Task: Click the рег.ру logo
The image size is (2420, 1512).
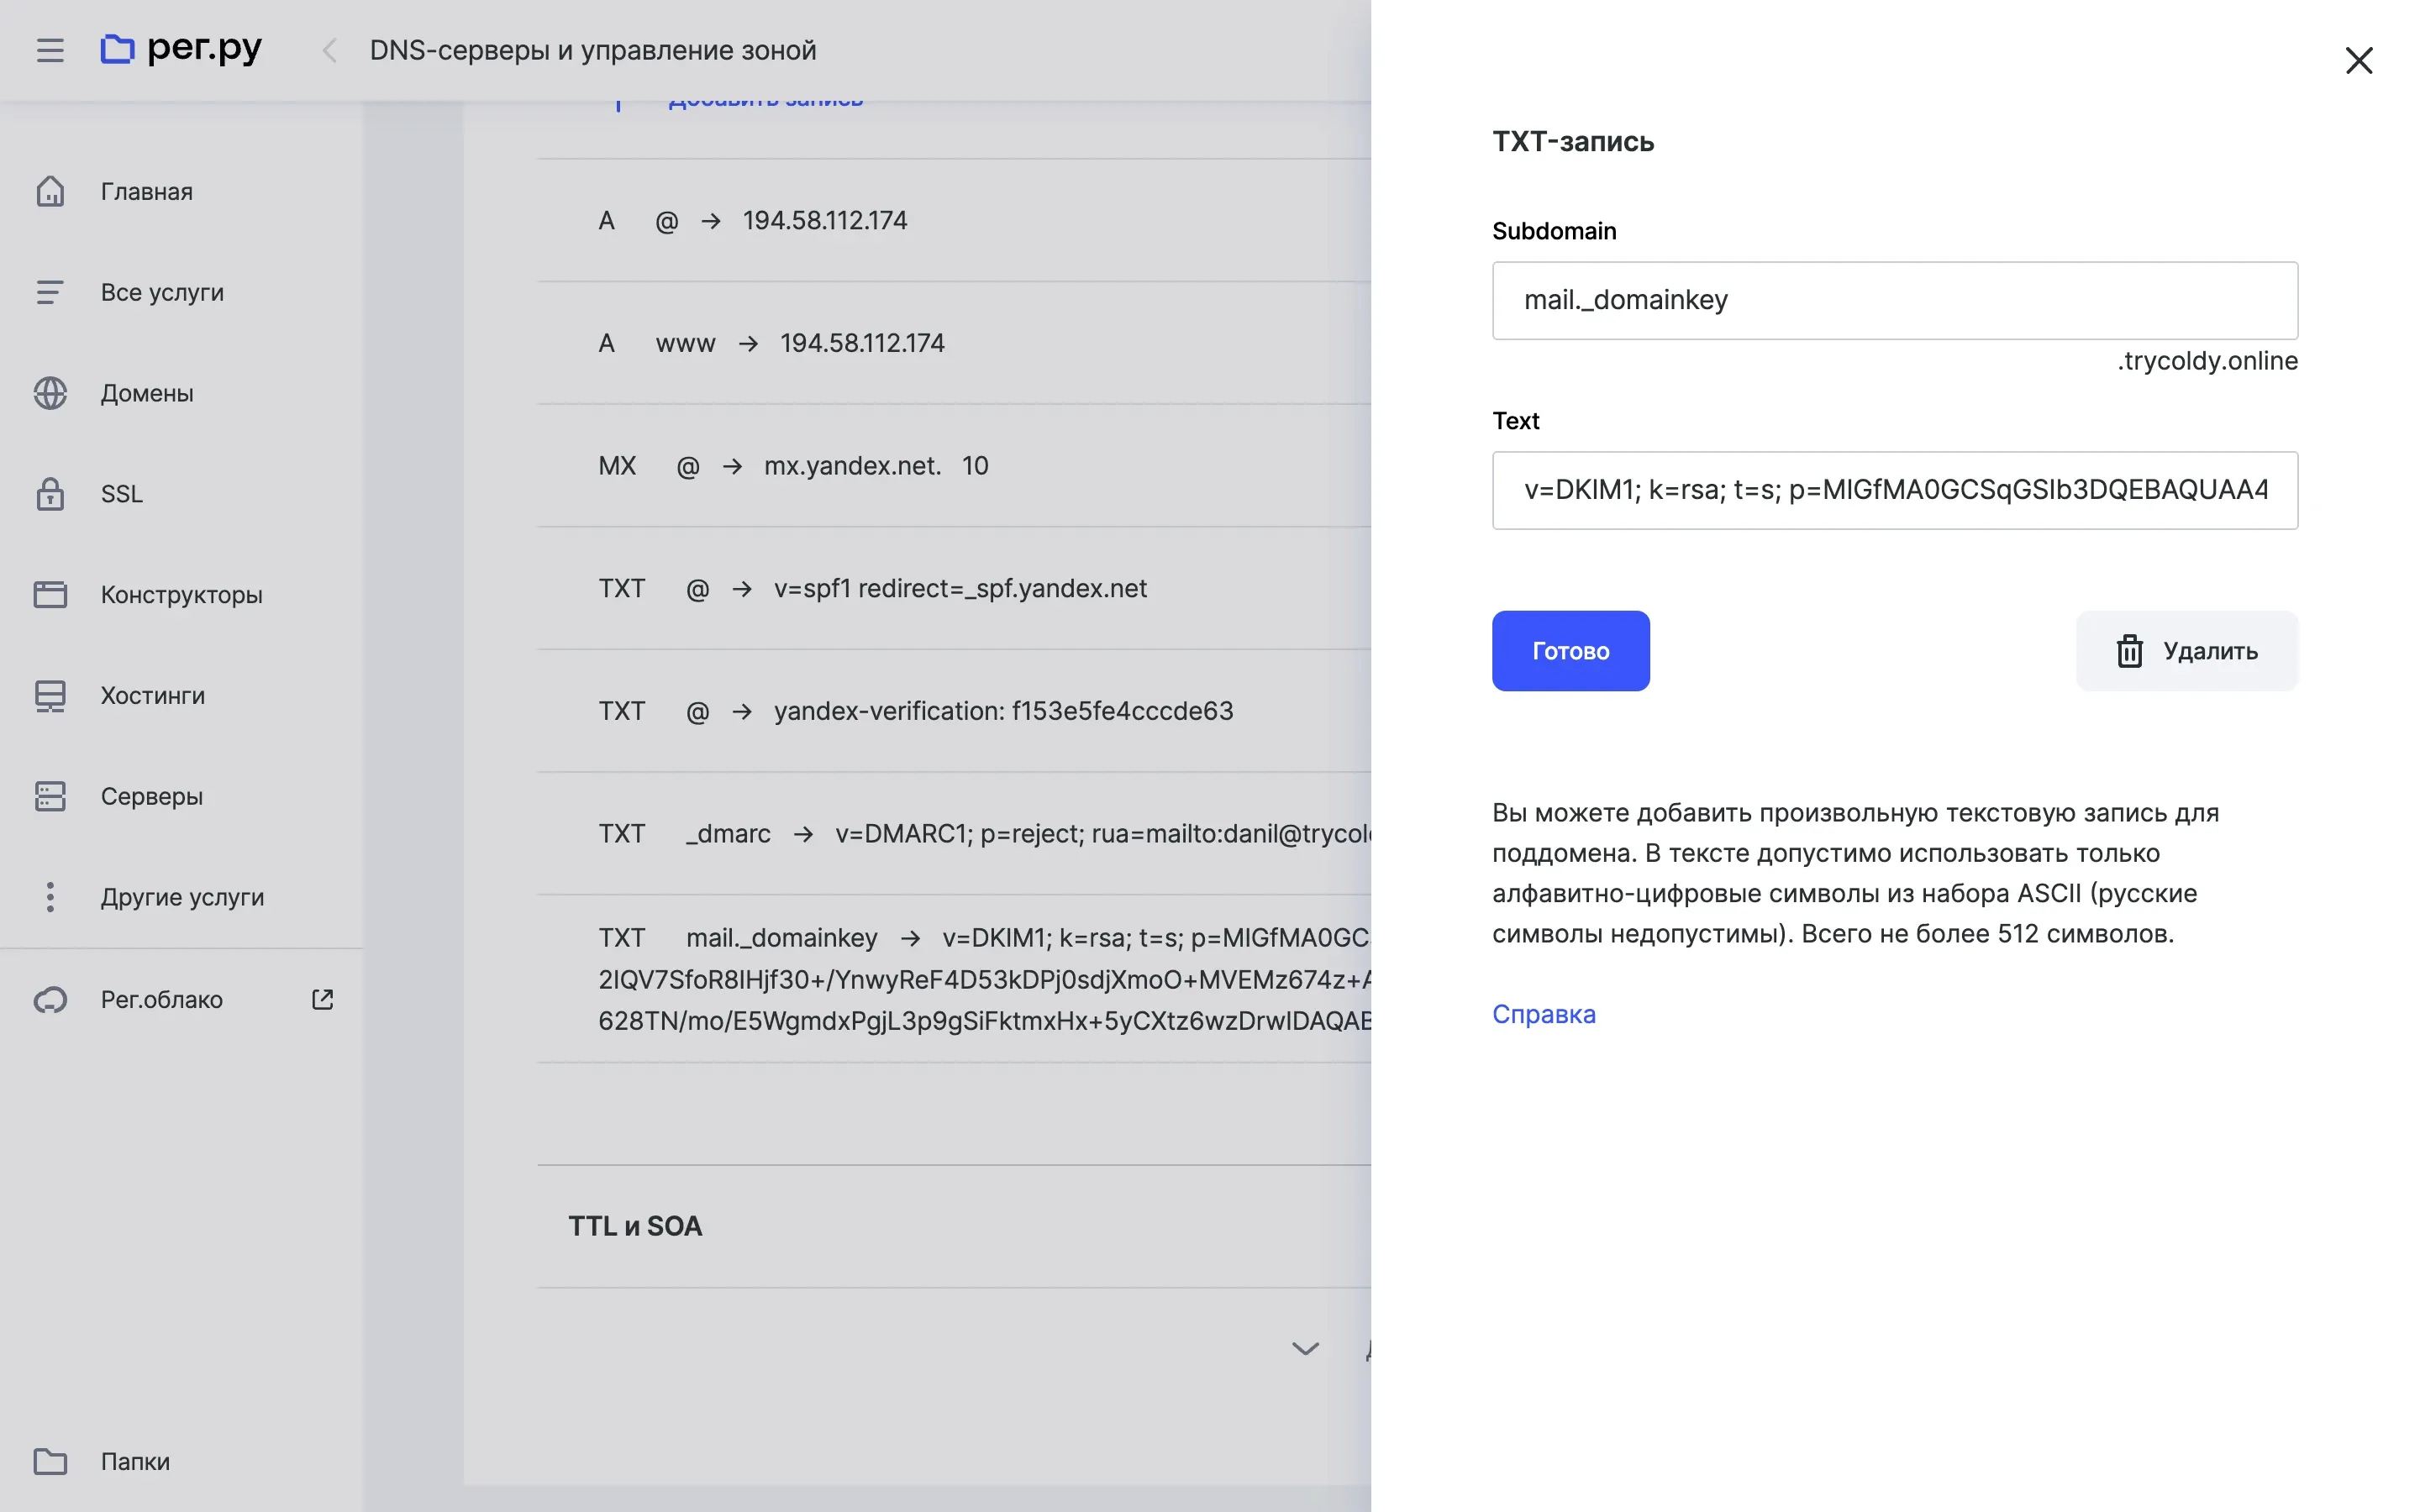Action: [x=181, y=48]
